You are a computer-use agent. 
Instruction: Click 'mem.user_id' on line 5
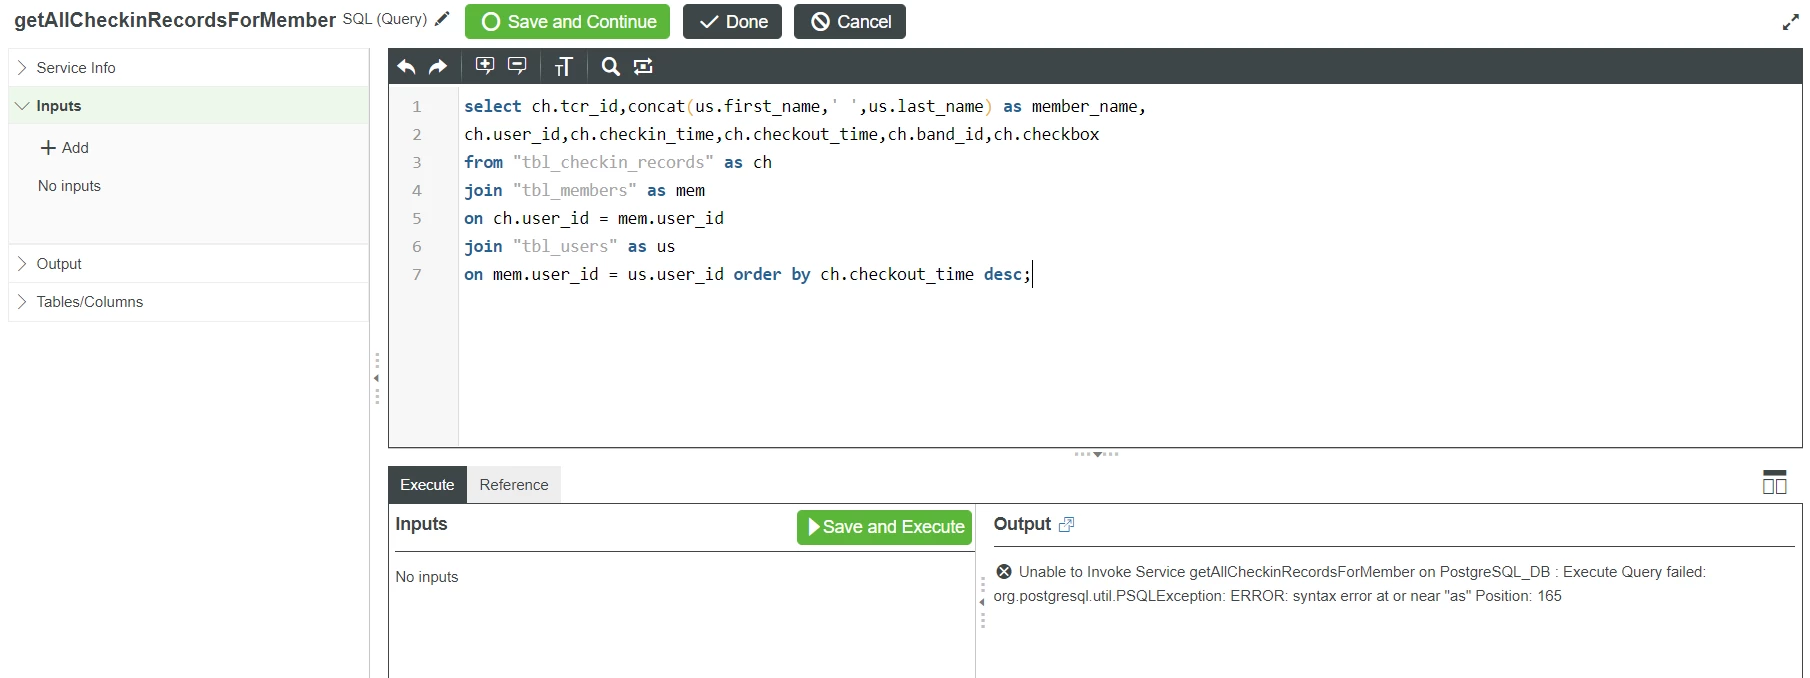(x=670, y=218)
